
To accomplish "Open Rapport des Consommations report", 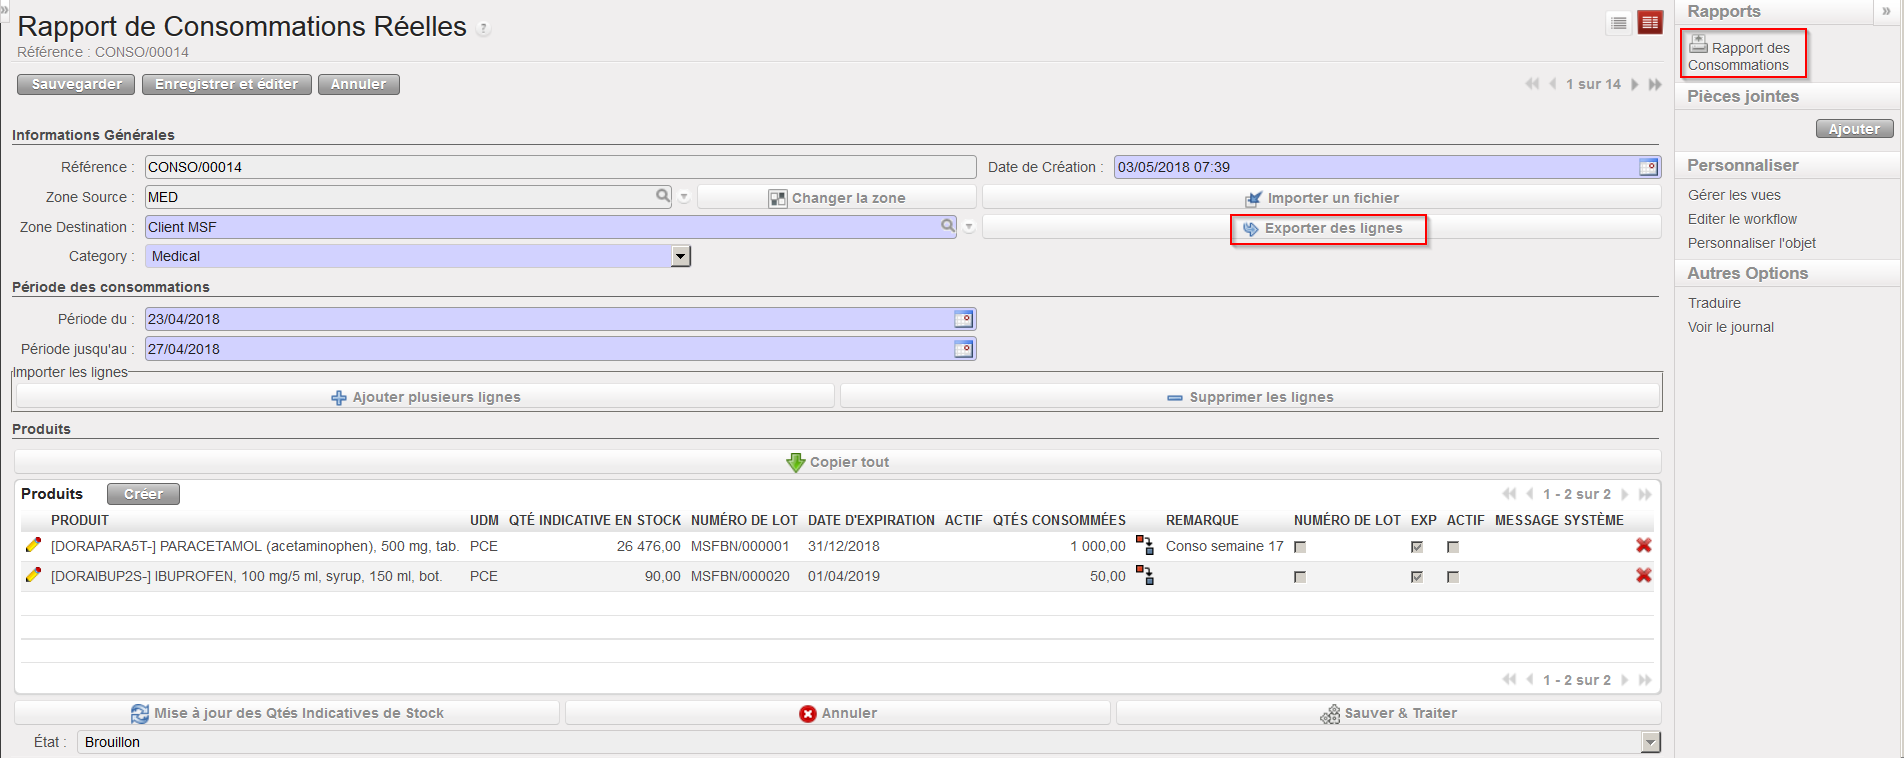I will tap(1743, 56).
